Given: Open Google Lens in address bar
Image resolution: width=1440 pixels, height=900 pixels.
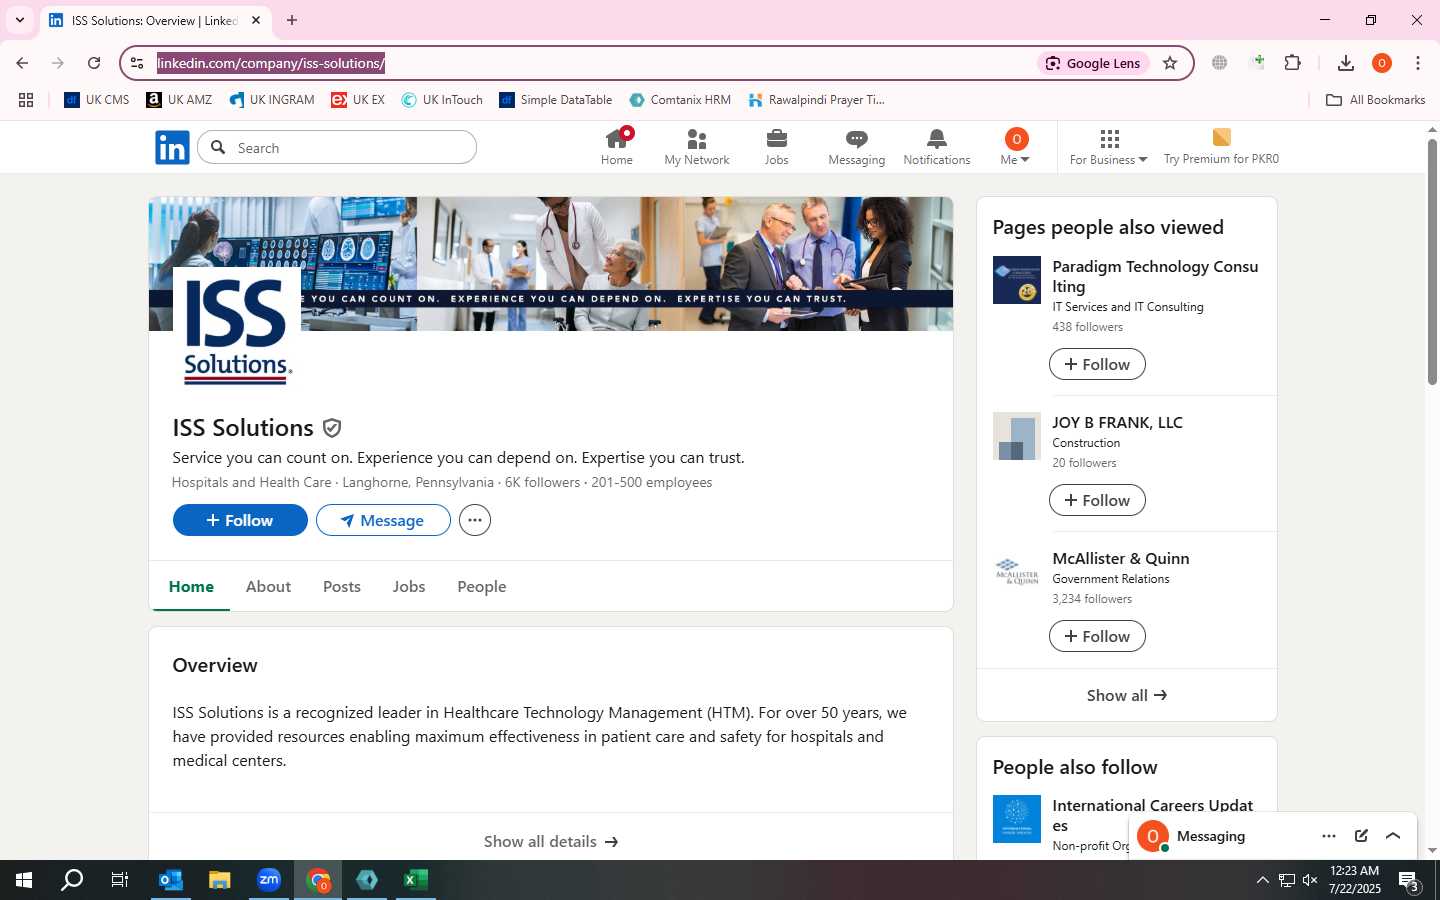Looking at the screenshot, I should click(x=1093, y=63).
